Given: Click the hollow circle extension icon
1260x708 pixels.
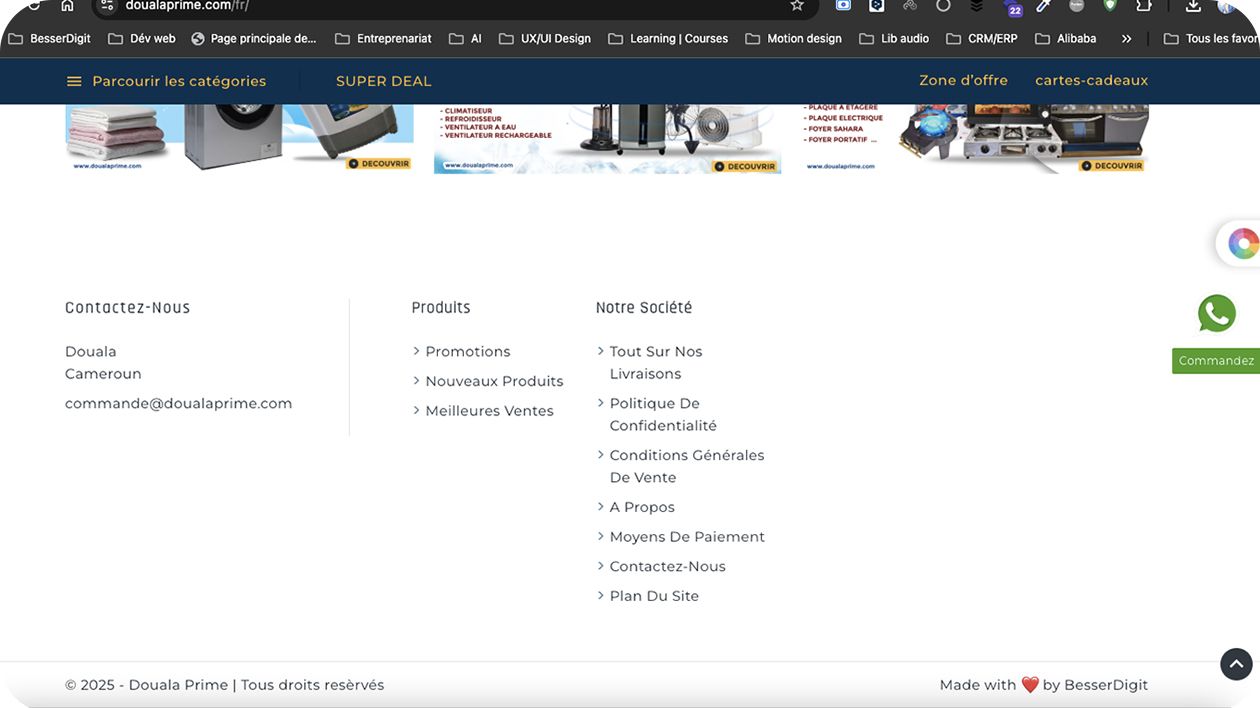Looking at the screenshot, I should tap(943, 6).
